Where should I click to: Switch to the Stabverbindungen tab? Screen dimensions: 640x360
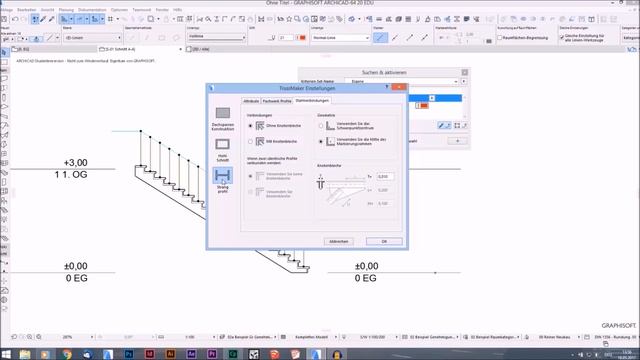[x=312, y=100]
